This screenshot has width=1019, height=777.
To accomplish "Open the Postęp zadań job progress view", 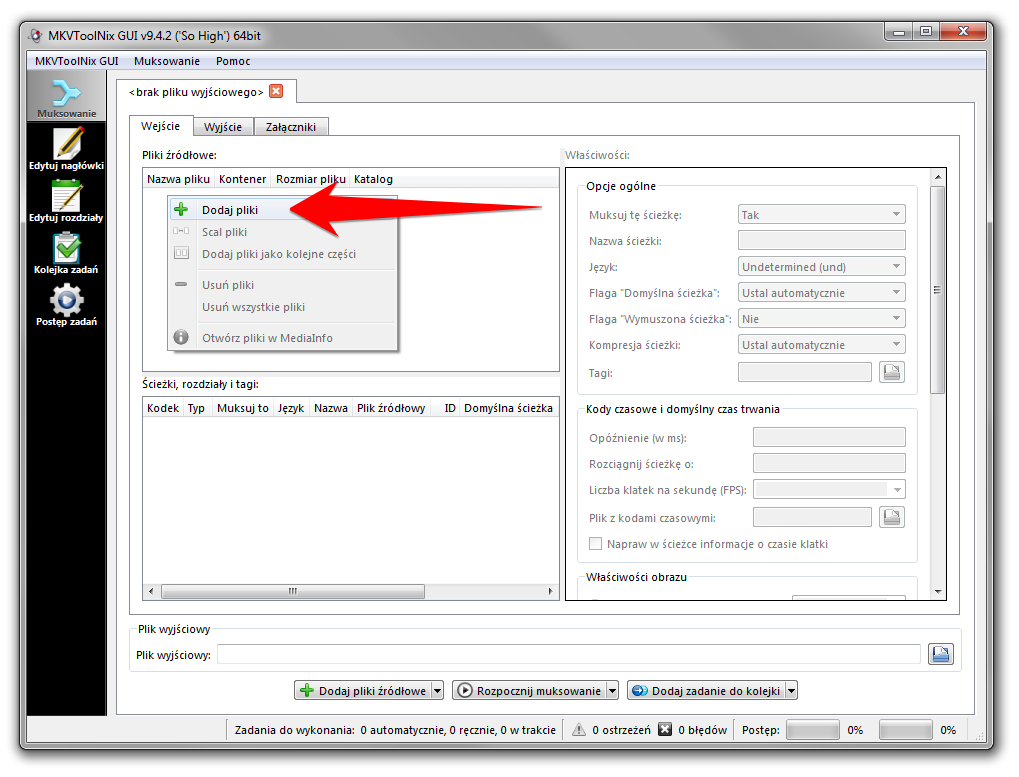I will pos(66,305).
